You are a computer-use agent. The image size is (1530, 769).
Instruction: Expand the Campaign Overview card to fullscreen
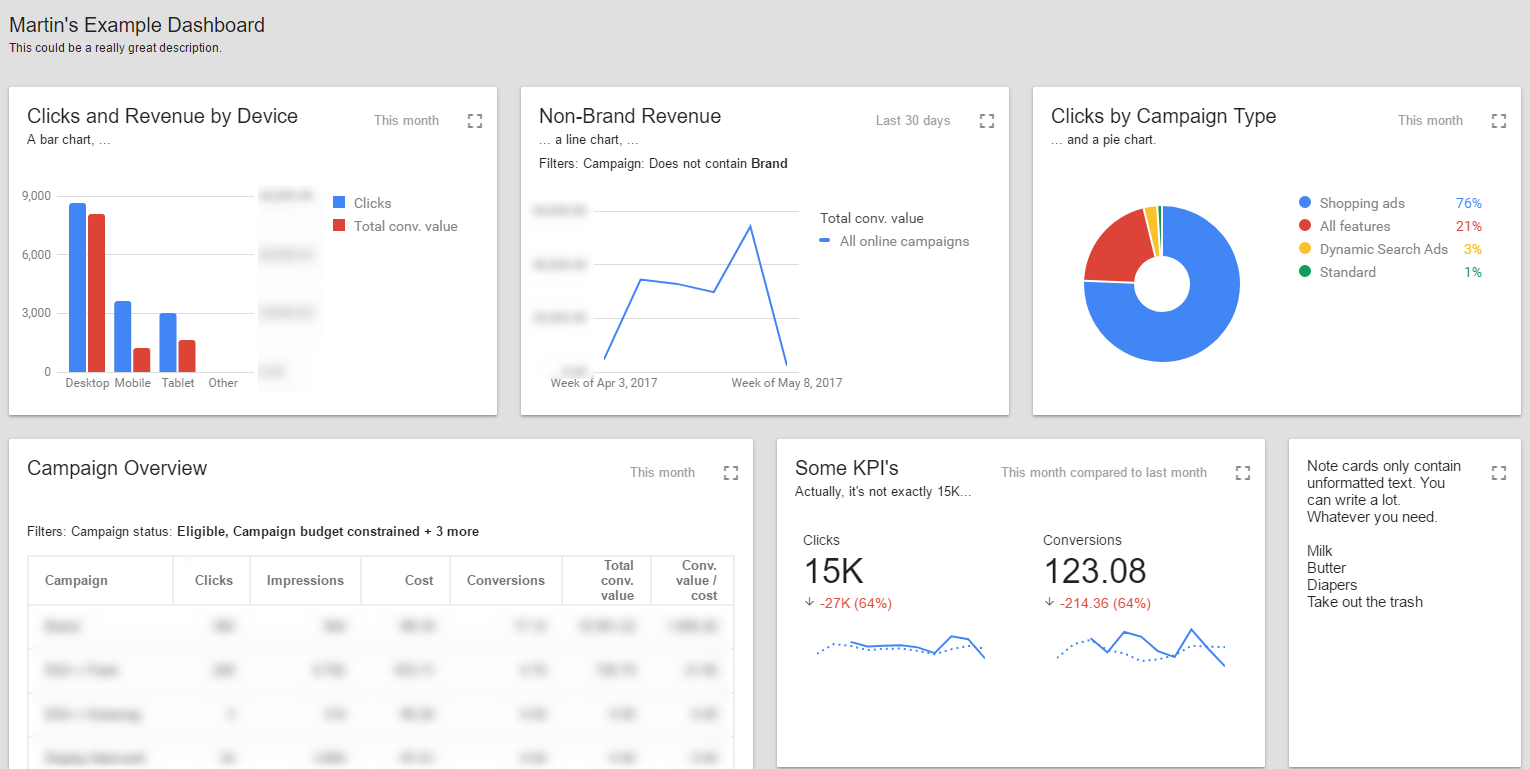pyautogui.click(x=731, y=473)
